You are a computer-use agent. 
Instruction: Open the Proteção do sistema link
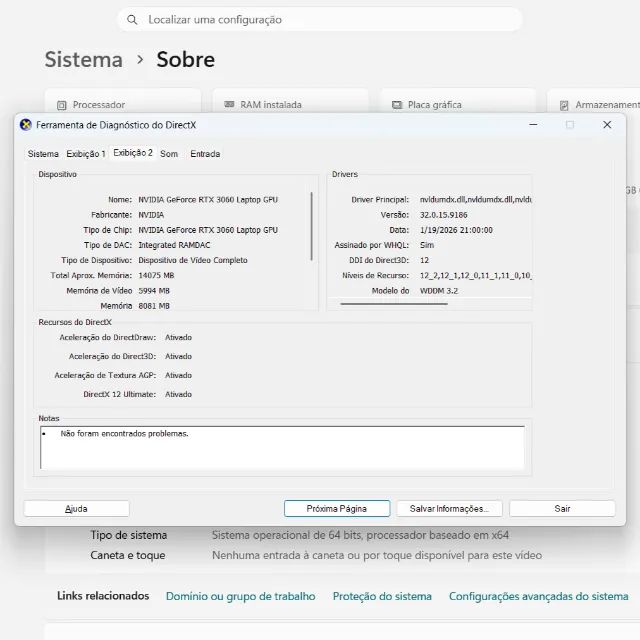(x=382, y=596)
